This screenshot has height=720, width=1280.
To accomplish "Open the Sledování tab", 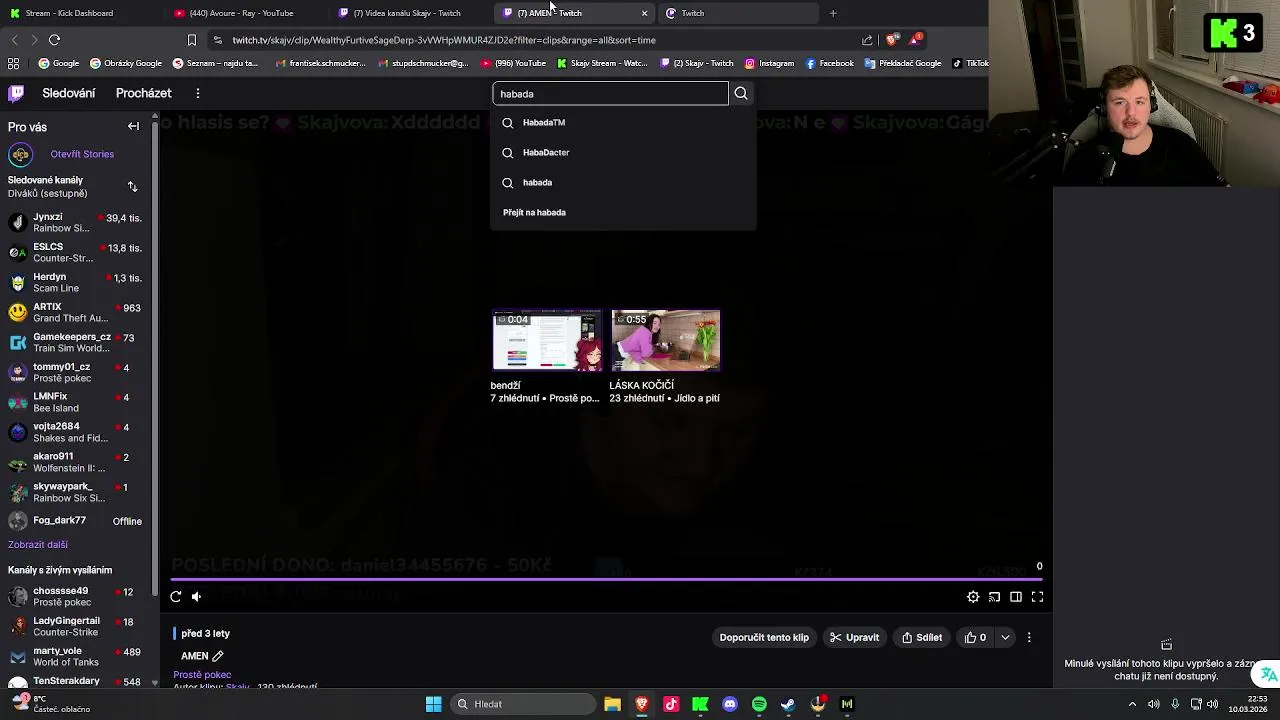I will (x=69, y=93).
